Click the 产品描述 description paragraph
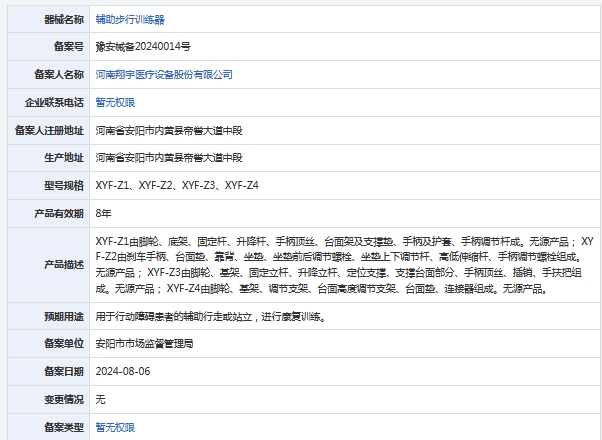The height and width of the screenshot is (440, 602). click(x=345, y=265)
